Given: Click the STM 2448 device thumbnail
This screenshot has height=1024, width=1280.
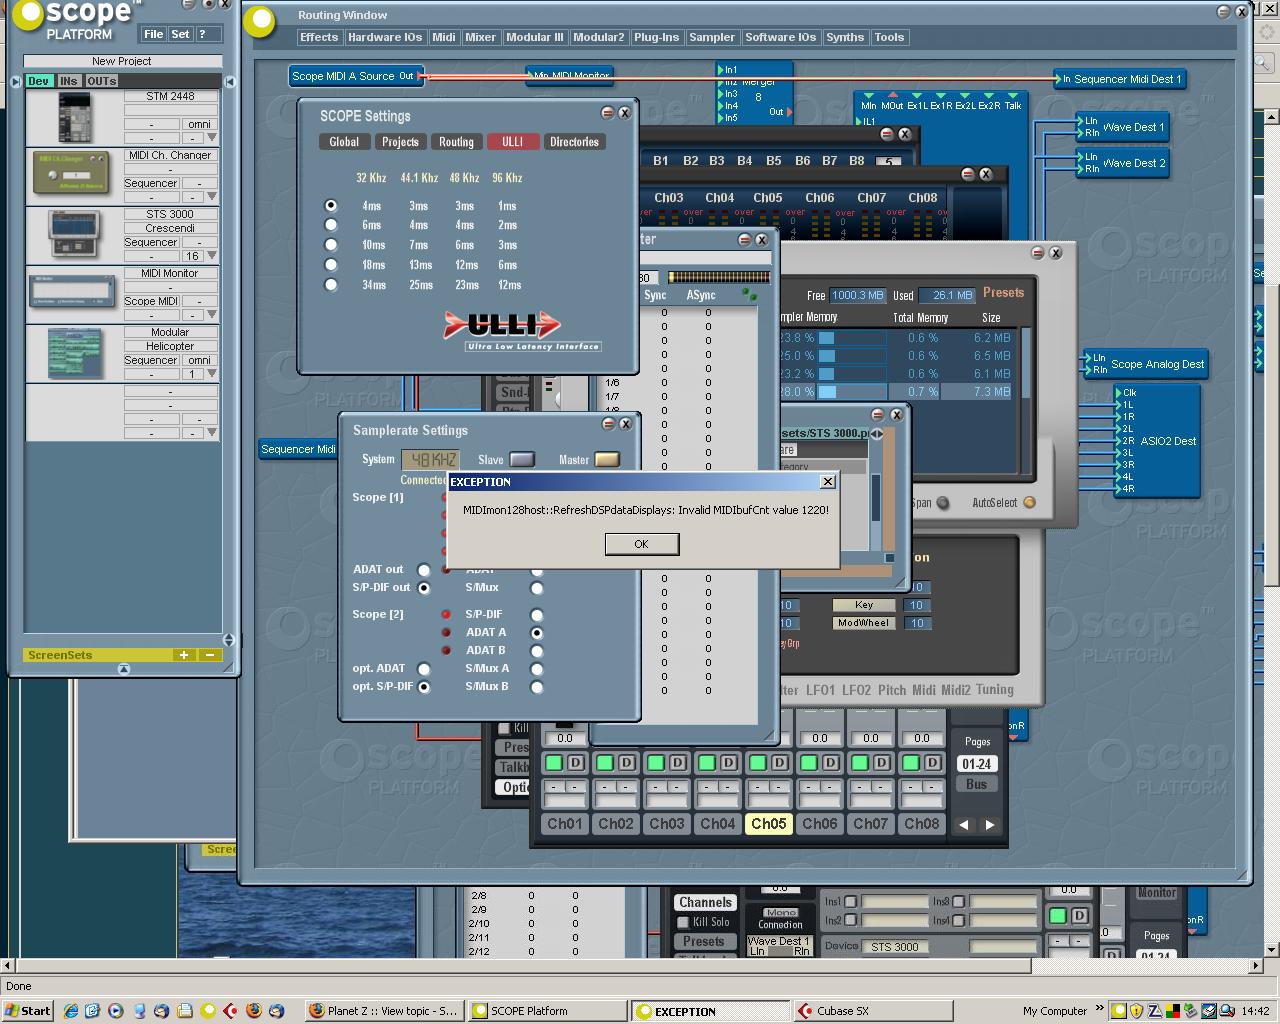Looking at the screenshot, I should 74,118.
